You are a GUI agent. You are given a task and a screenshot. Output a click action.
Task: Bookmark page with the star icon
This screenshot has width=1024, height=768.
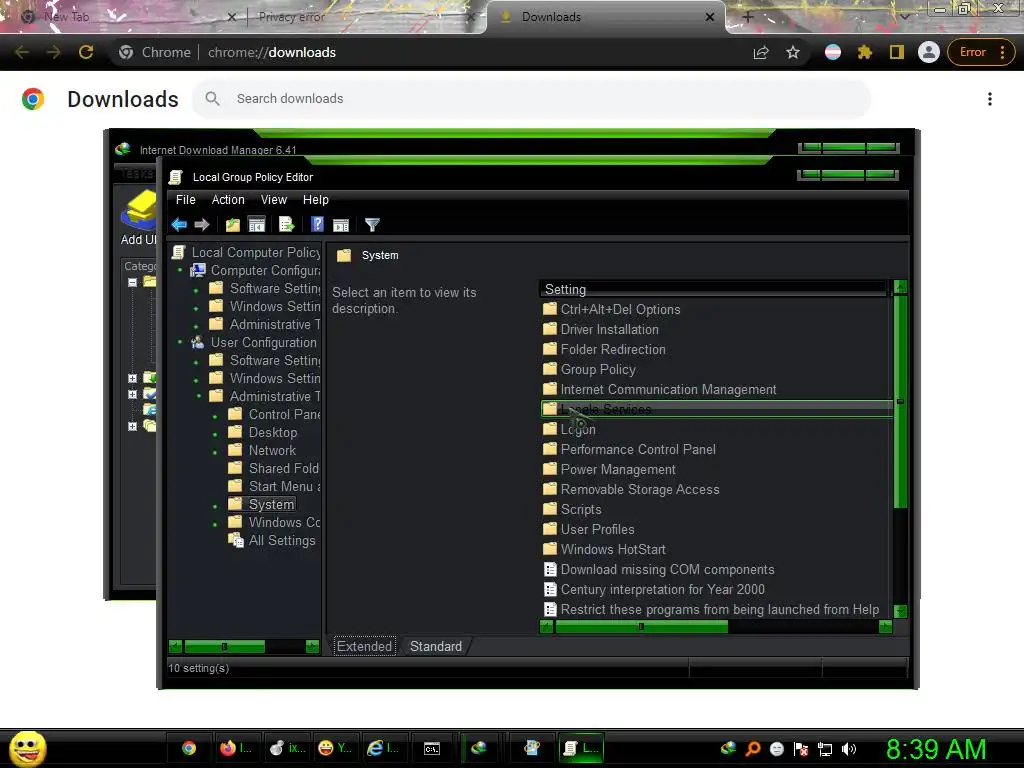click(x=793, y=52)
